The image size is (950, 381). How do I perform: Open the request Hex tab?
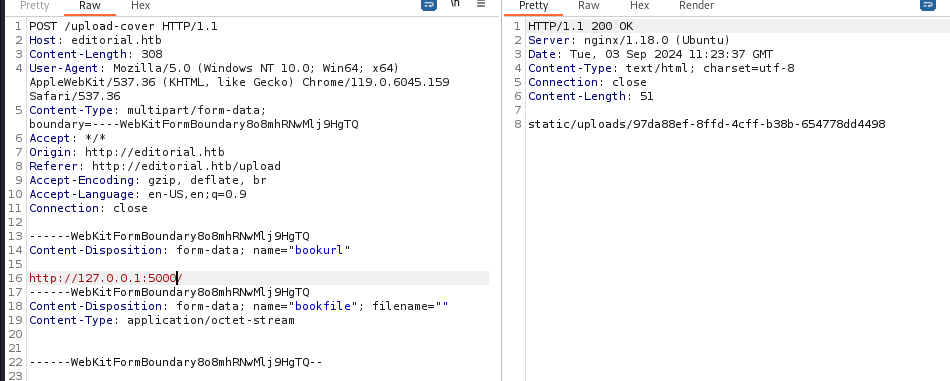[x=141, y=5]
